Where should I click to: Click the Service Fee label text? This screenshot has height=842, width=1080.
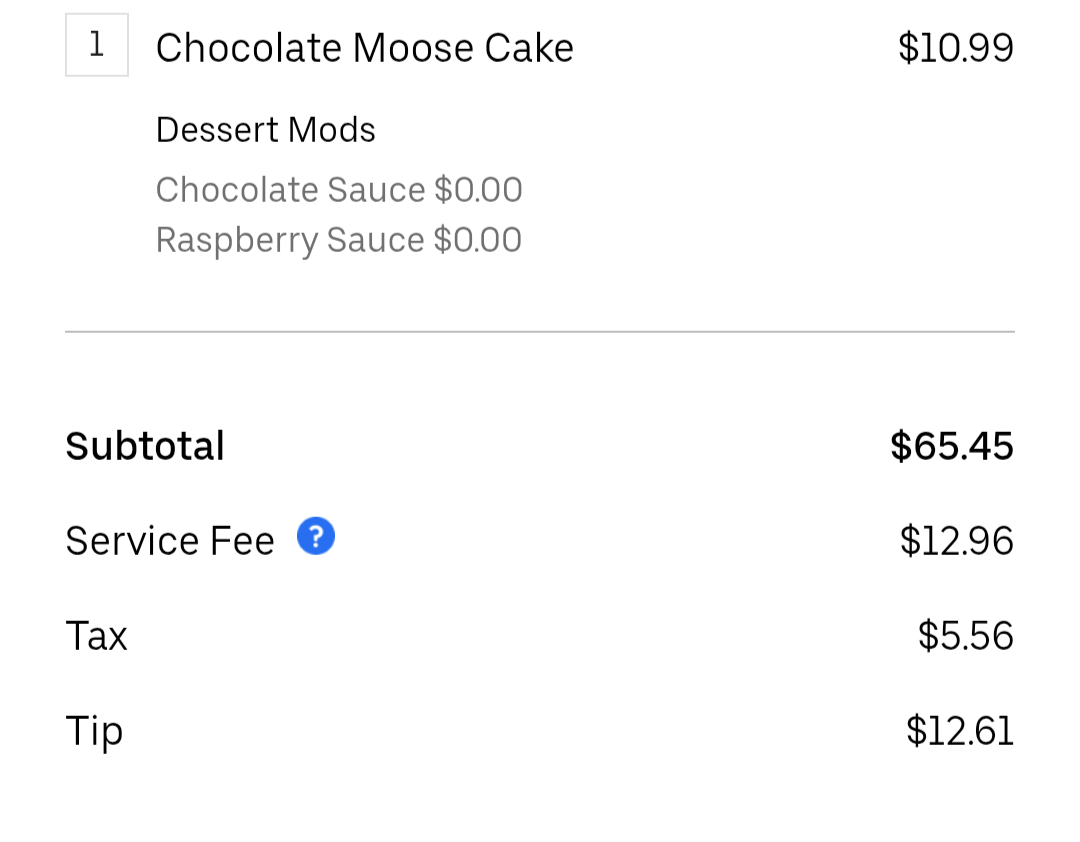pyautogui.click(x=170, y=541)
